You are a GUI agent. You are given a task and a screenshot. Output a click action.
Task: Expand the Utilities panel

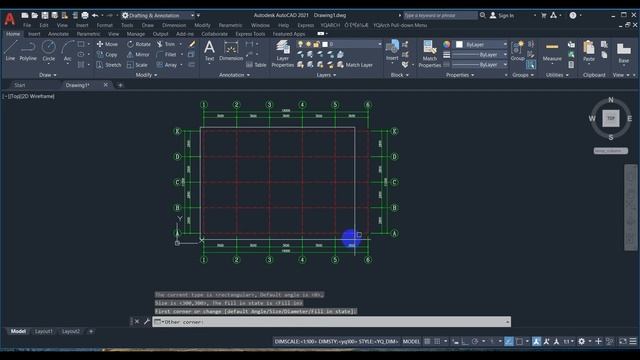click(557, 75)
